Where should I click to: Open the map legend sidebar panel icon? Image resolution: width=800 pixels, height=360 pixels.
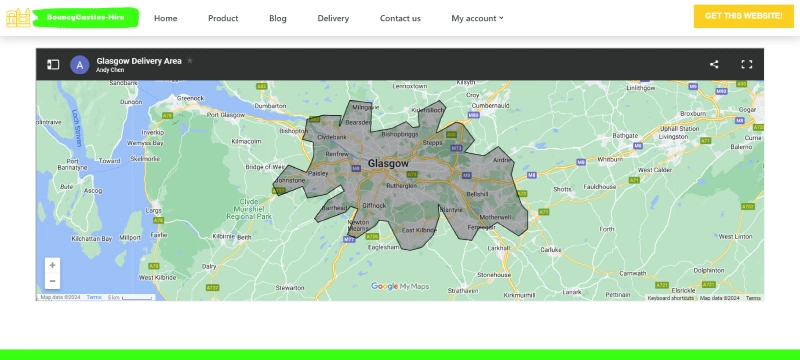[53, 64]
